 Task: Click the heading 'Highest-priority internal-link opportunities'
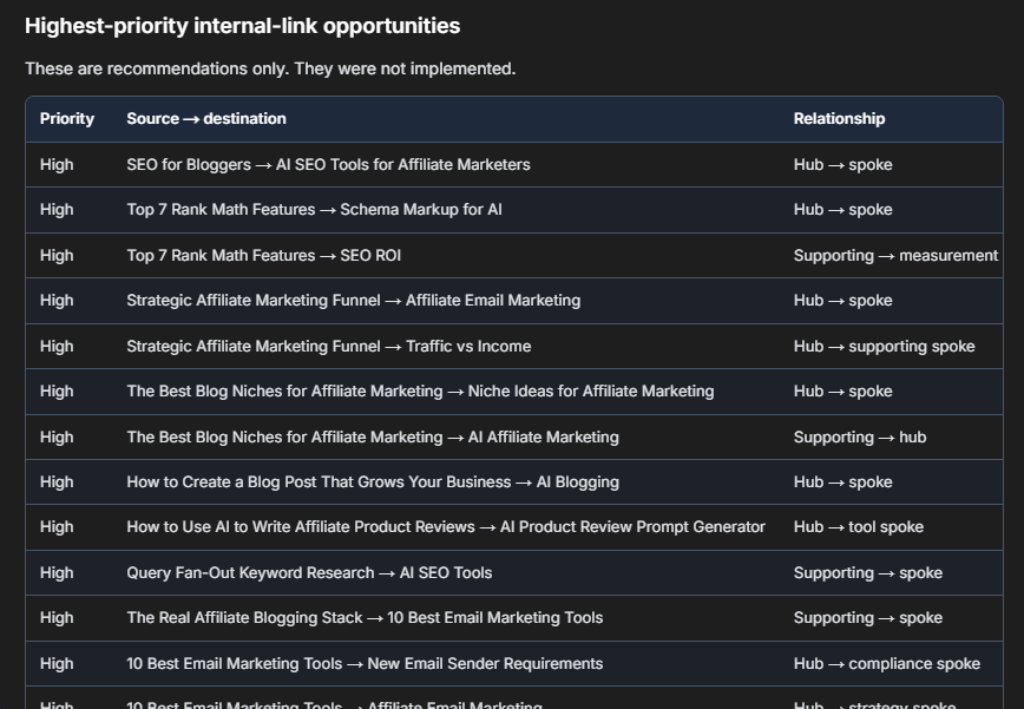tap(242, 26)
